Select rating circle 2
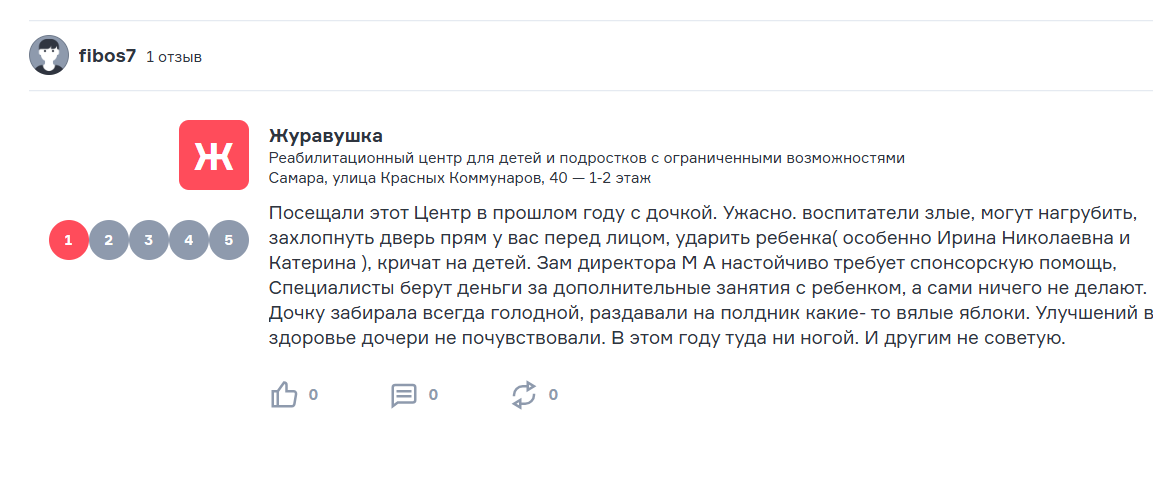 [x=109, y=240]
